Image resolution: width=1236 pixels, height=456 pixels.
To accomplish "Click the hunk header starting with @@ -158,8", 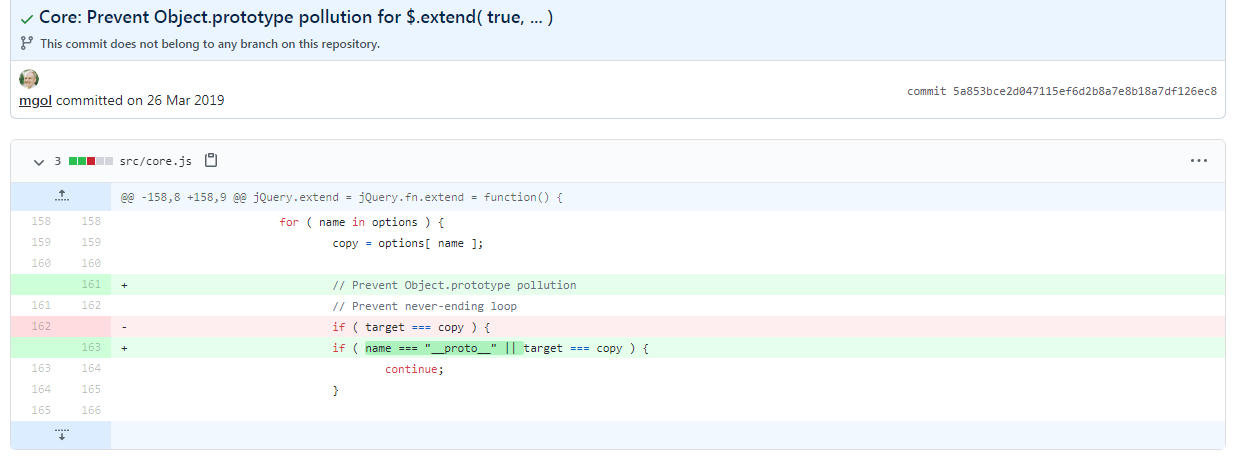I will point(342,197).
